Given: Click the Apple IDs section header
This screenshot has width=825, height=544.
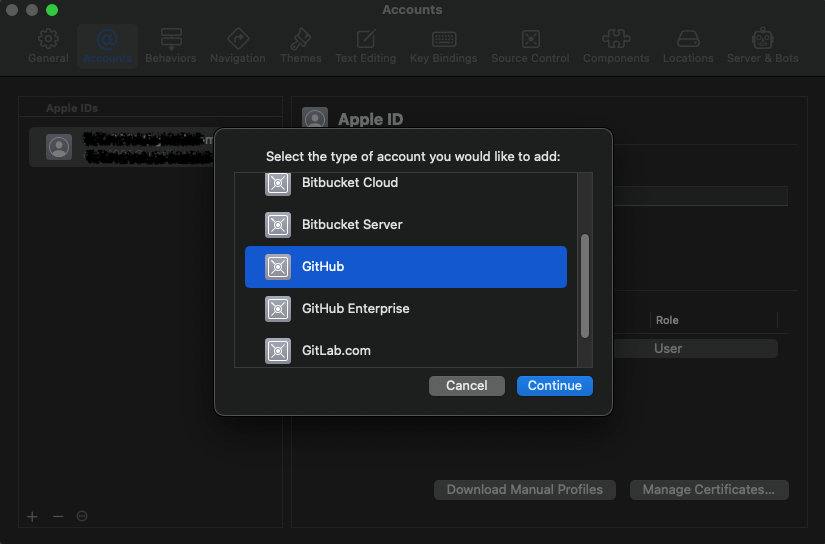Looking at the screenshot, I should tap(72, 108).
